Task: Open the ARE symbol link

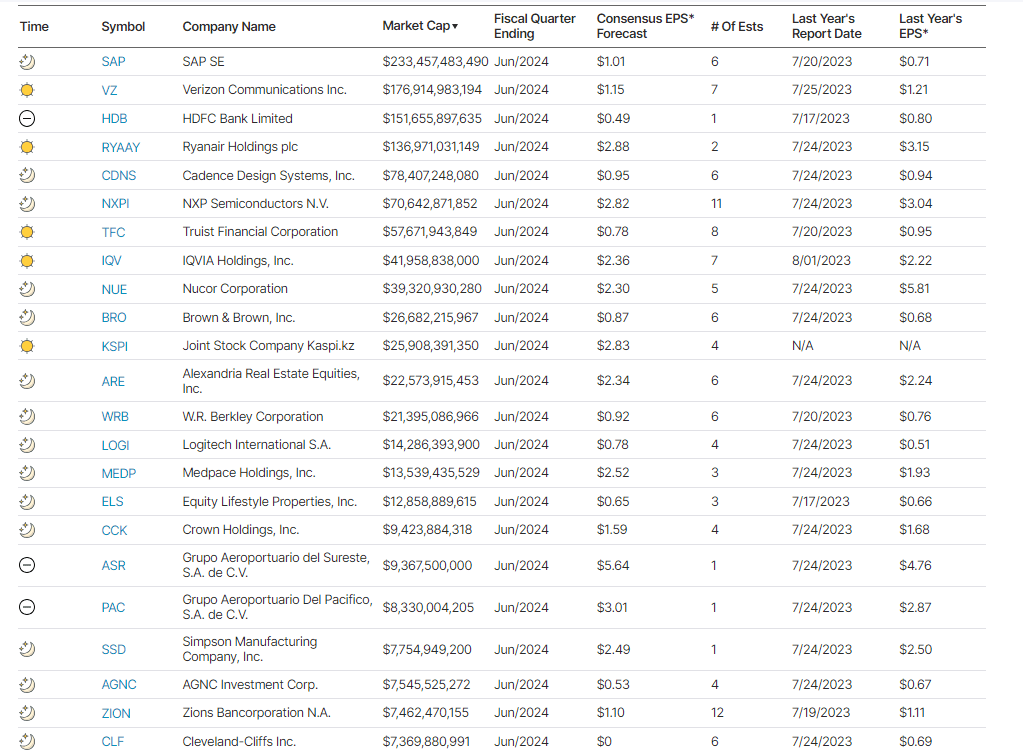Action: pos(113,382)
